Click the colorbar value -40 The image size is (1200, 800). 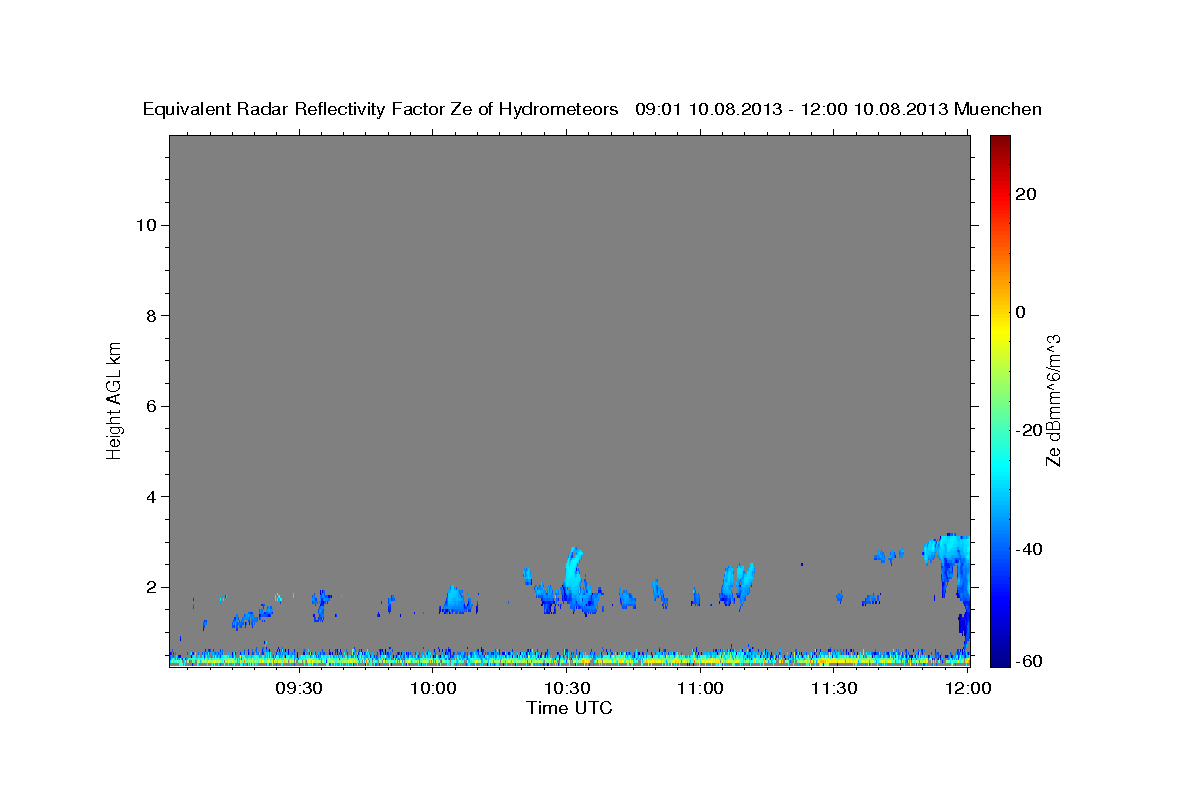tap(1029, 549)
